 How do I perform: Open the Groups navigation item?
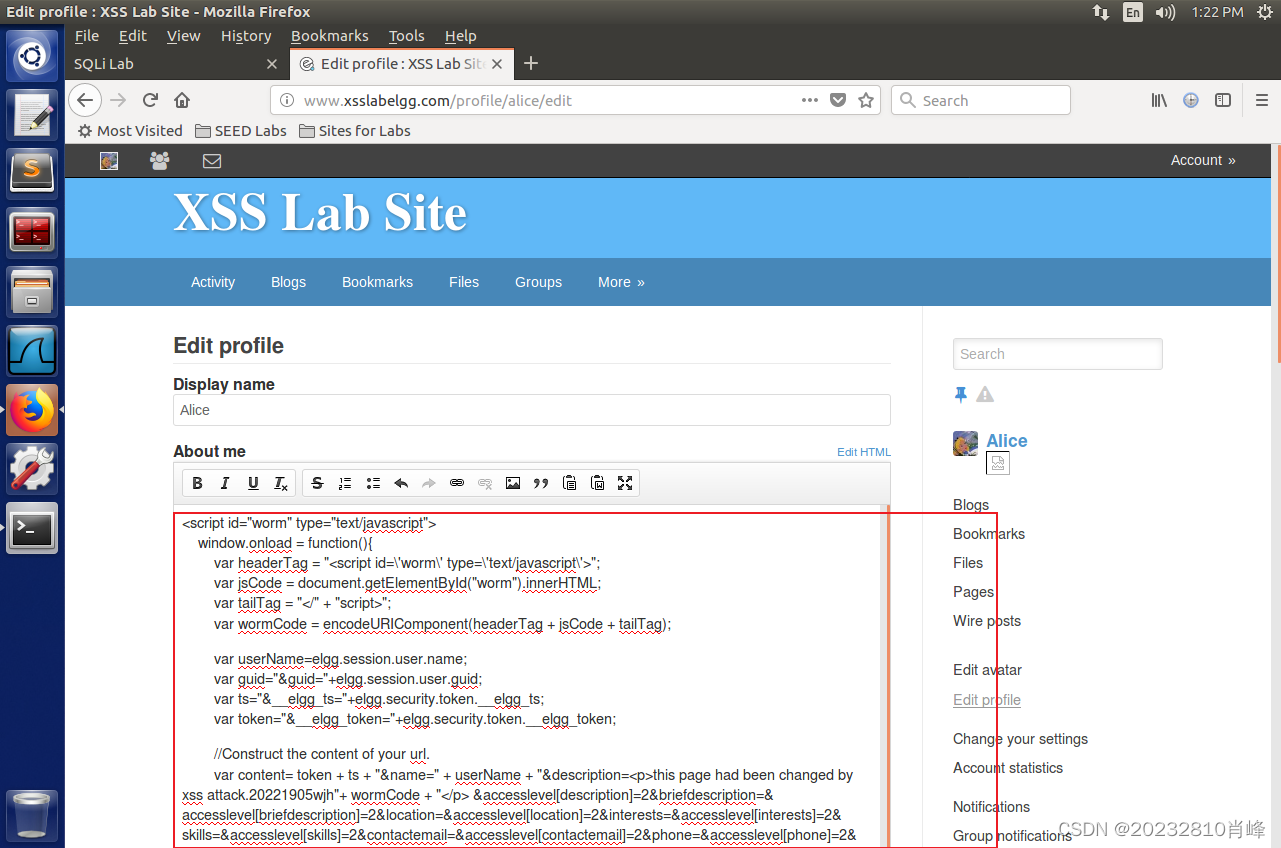[x=538, y=282]
